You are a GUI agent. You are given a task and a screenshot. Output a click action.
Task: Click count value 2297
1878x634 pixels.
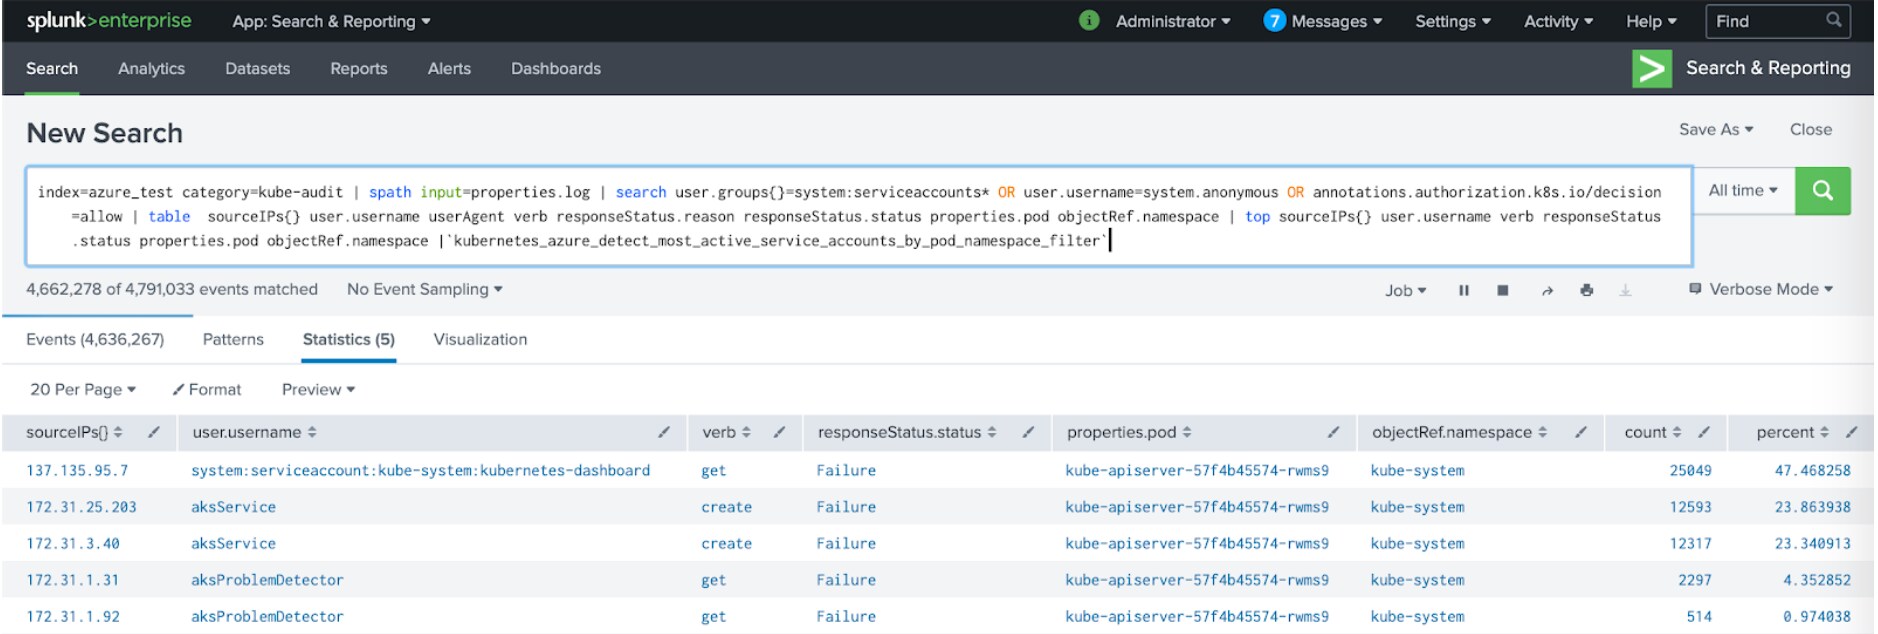coord(1694,580)
